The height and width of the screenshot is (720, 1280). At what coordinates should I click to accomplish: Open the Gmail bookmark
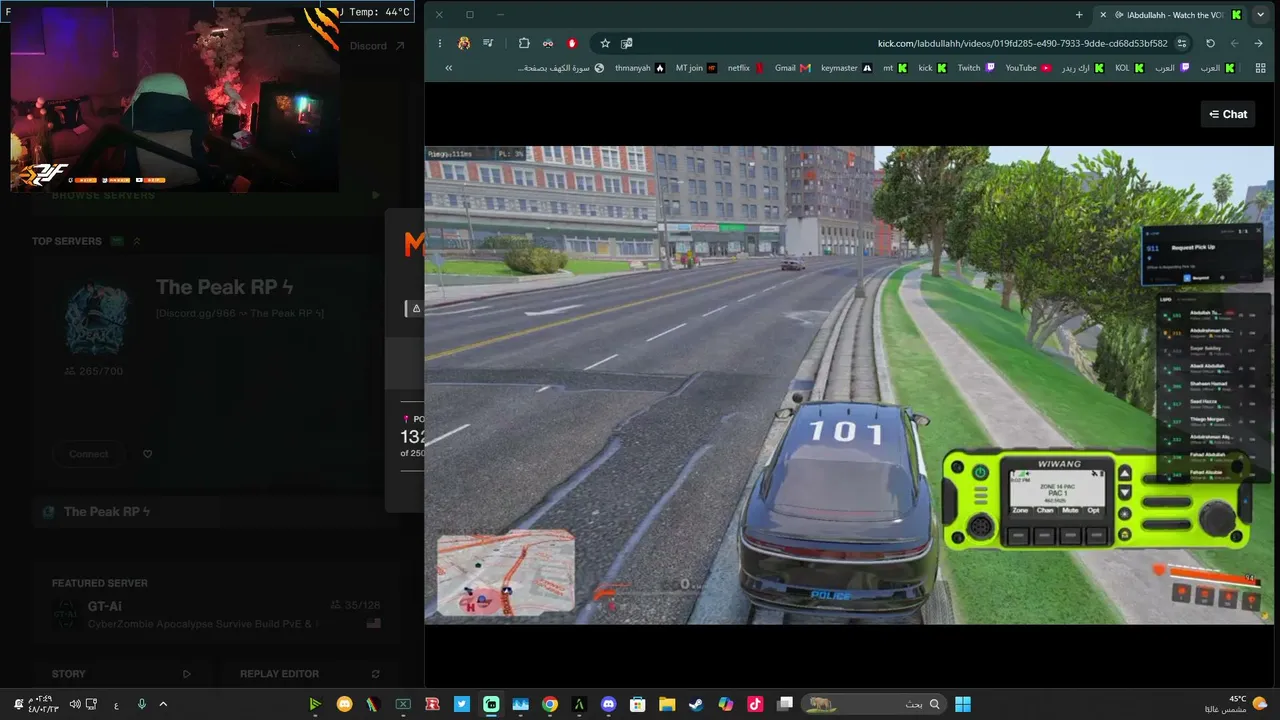[792, 68]
